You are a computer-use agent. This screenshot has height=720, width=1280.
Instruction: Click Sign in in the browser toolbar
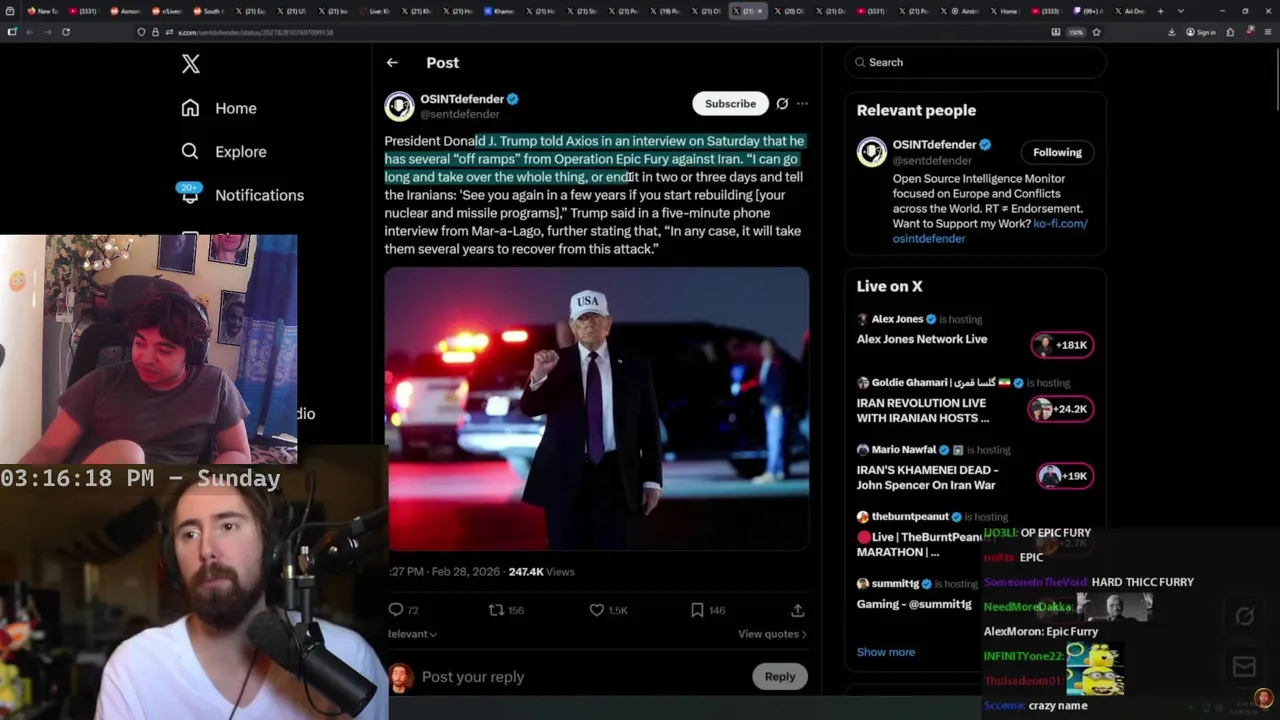click(x=1200, y=32)
